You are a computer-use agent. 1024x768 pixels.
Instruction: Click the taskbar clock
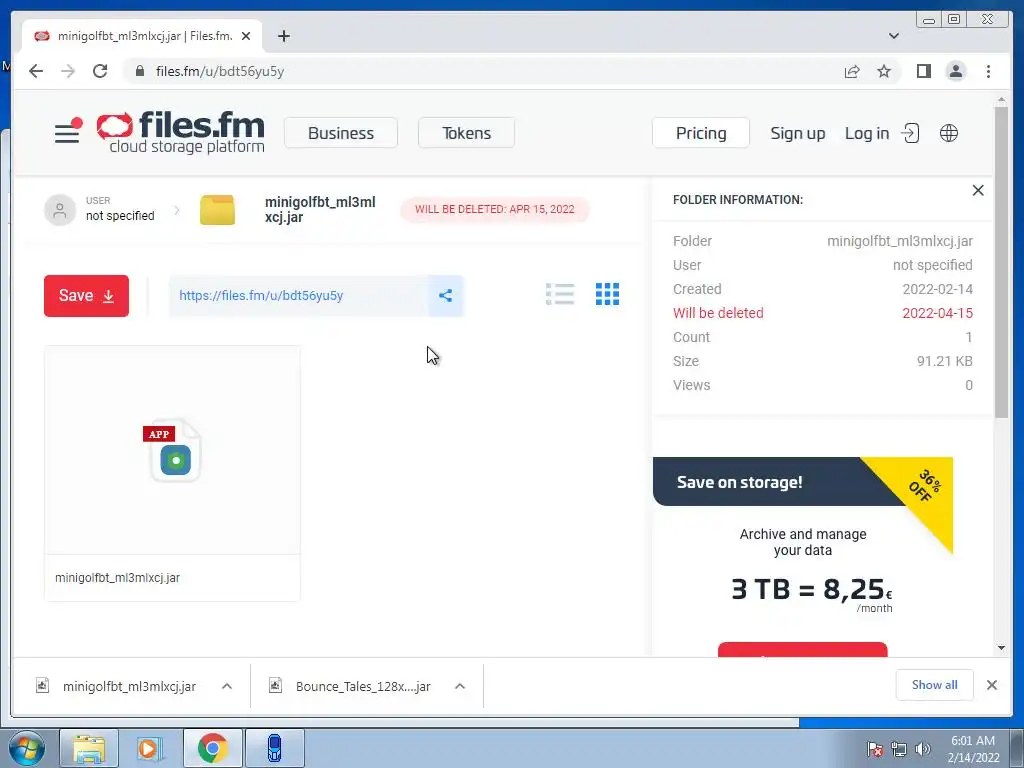pos(973,748)
